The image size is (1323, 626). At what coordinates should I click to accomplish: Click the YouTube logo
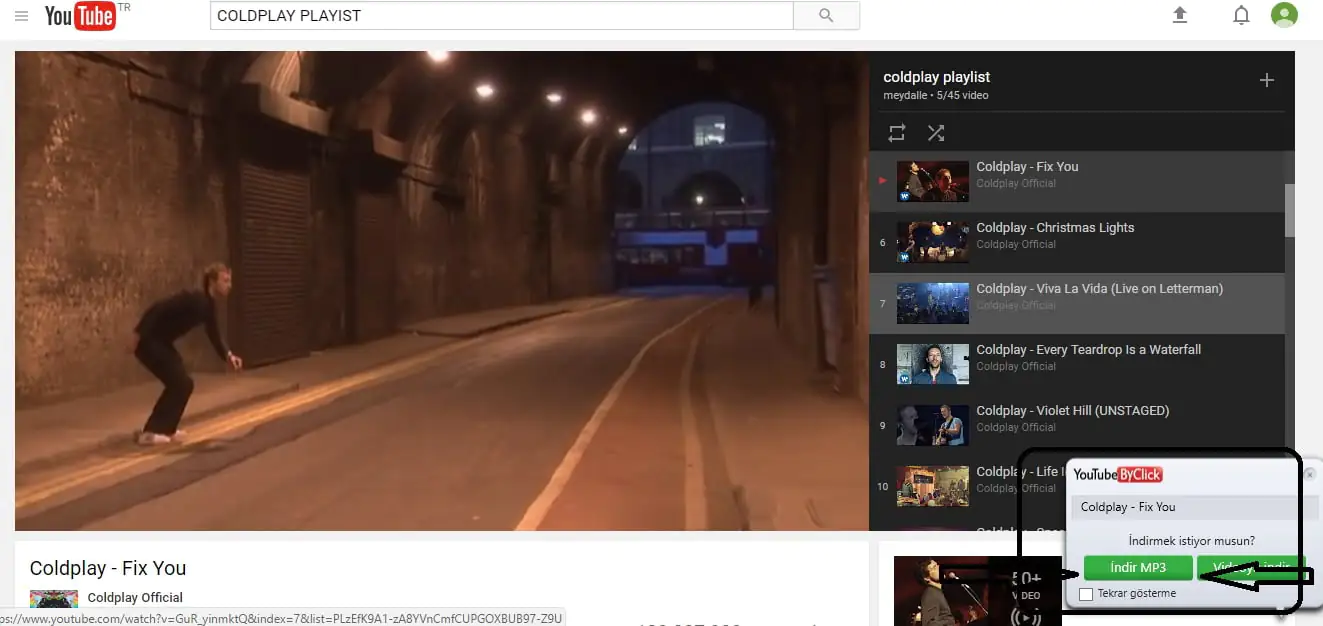[x=80, y=16]
